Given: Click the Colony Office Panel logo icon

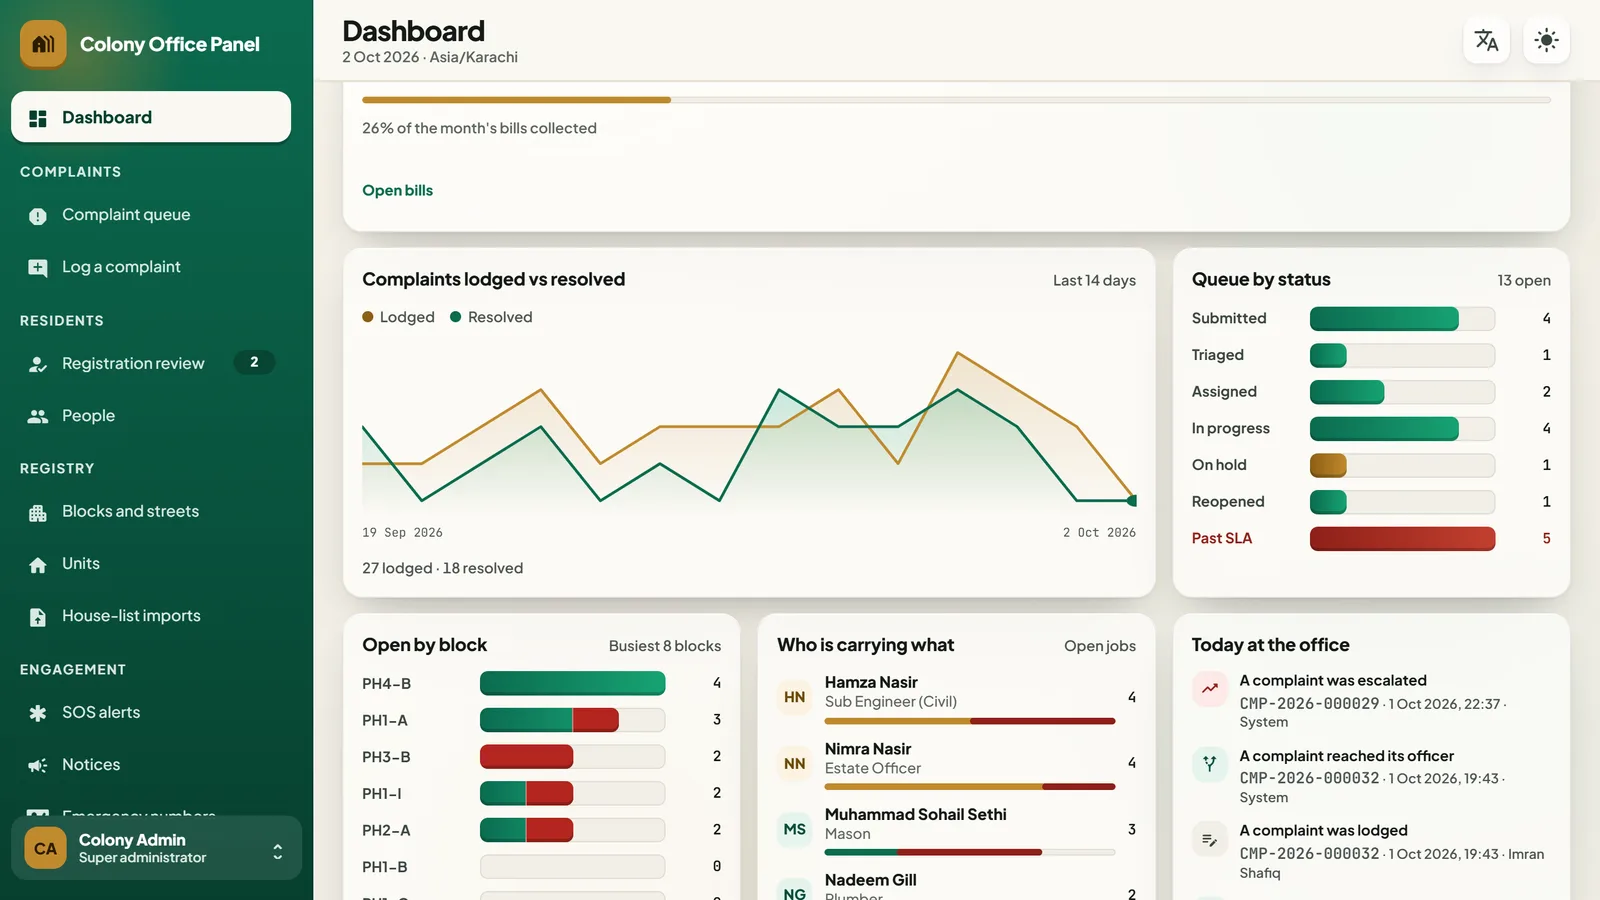Looking at the screenshot, I should click(x=43, y=44).
